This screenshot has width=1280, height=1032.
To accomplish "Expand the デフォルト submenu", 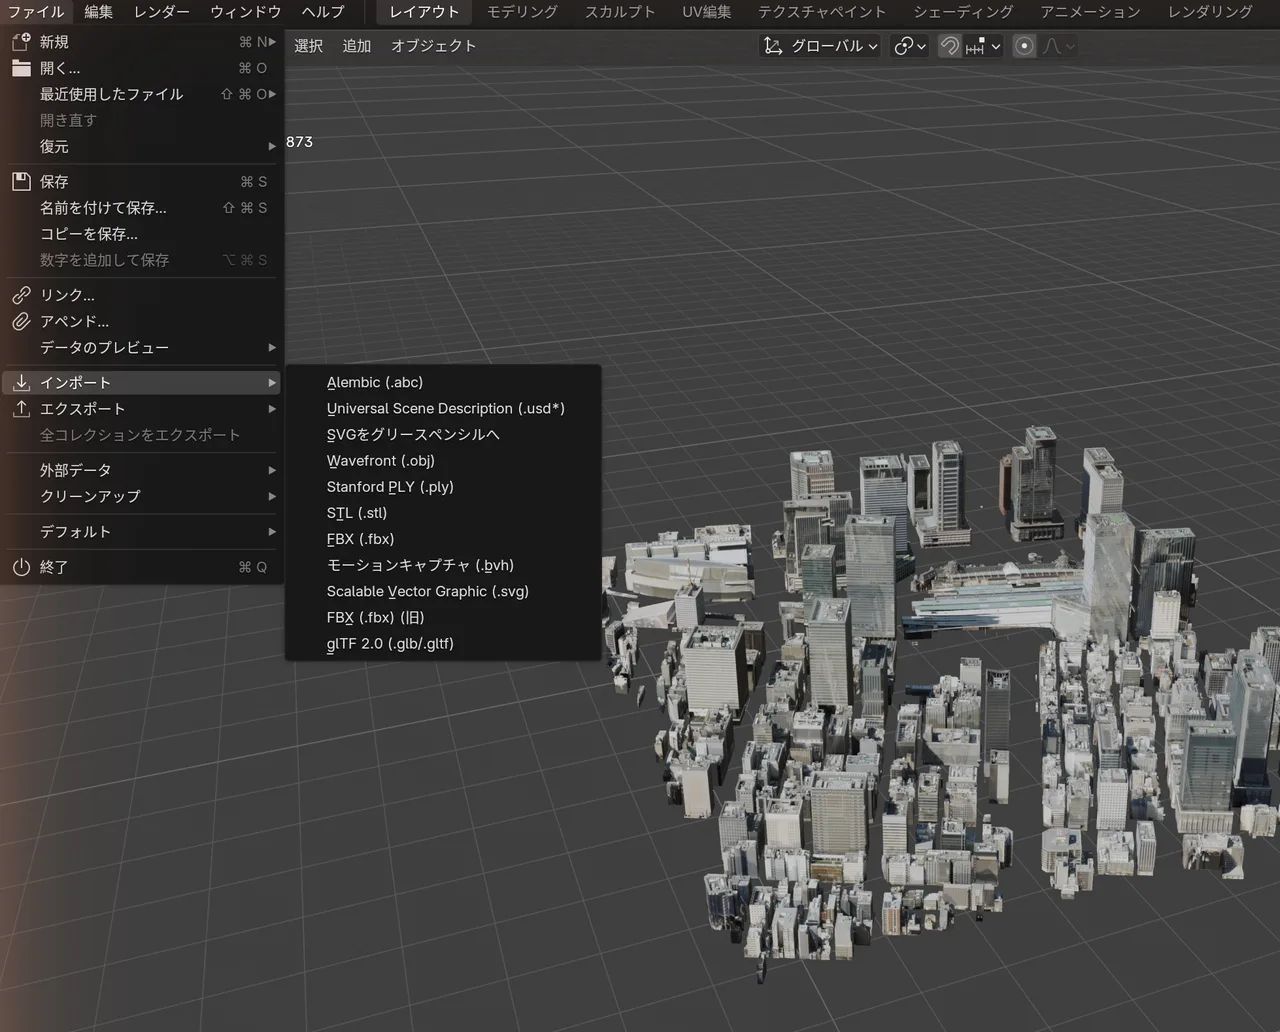I will (x=142, y=531).
